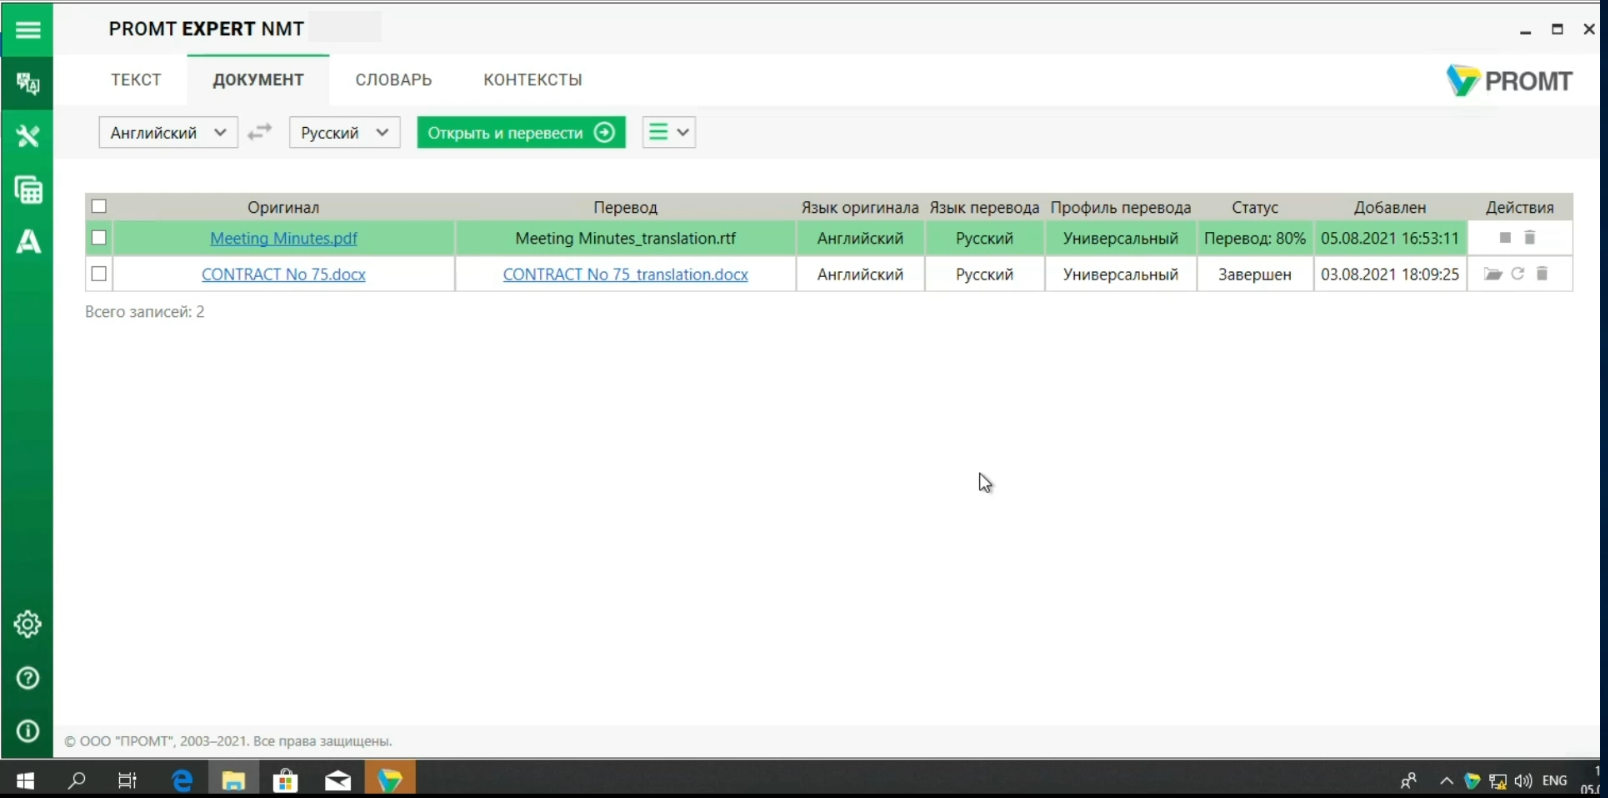Screen dimensions: 1608x798
Task: Expand the list options dropdown menu
Action: pos(669,132)
